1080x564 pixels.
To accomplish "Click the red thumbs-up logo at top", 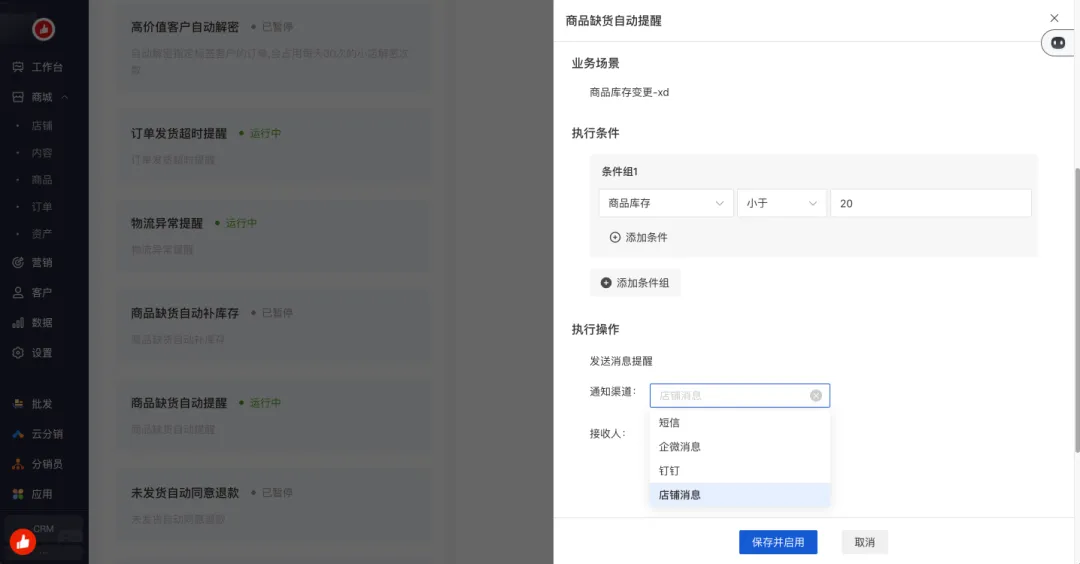I will [x=43, y=30].
